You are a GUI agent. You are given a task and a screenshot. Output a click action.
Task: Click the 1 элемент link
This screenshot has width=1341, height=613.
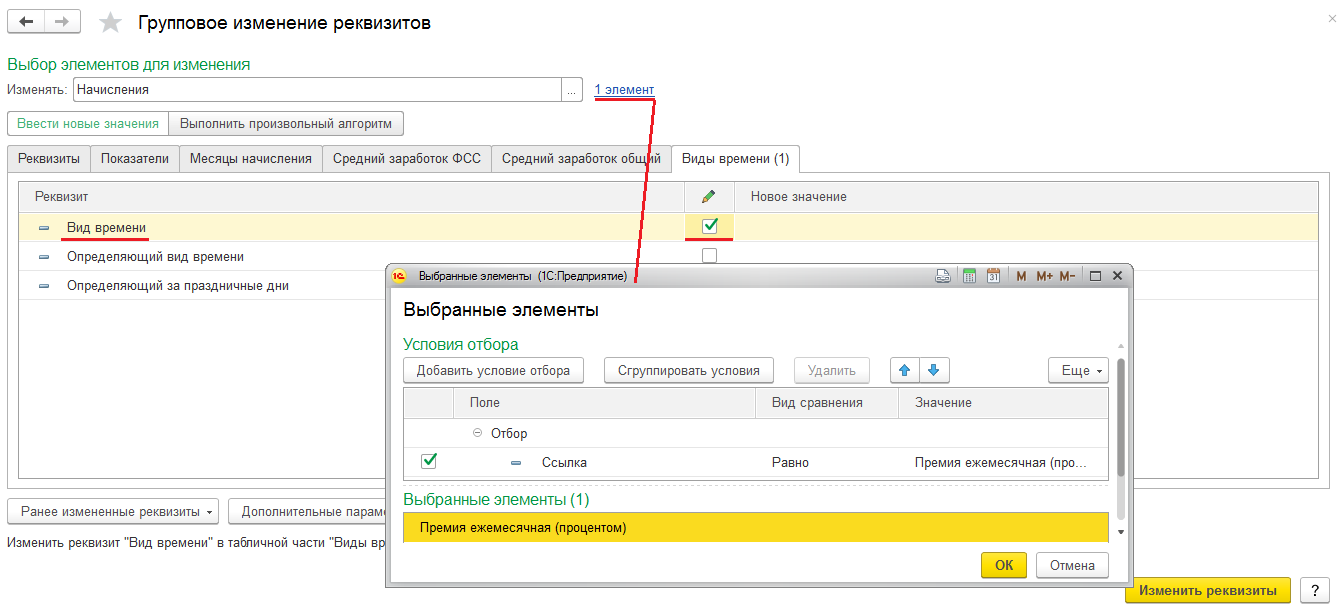[x=624, y=90]
